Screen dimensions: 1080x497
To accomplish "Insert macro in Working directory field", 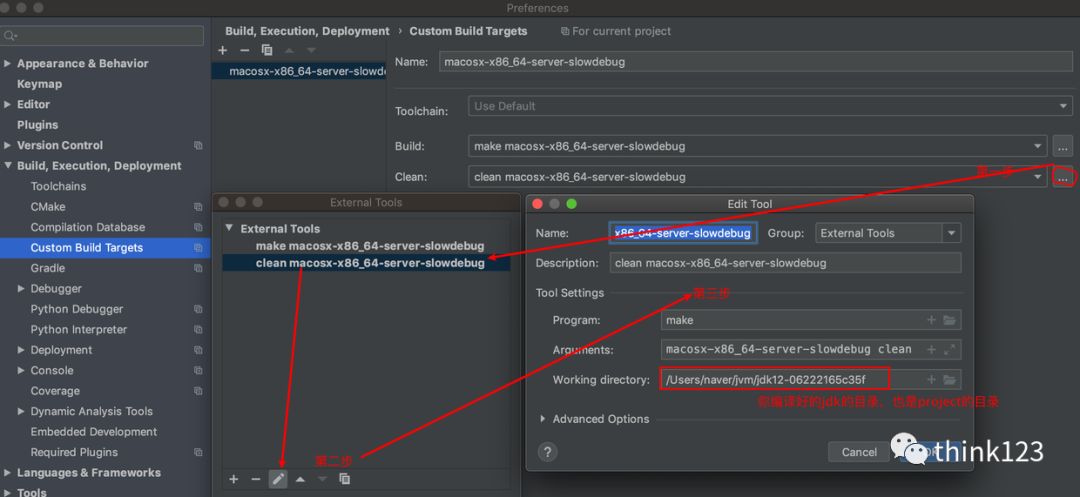I will click(931, 379).
